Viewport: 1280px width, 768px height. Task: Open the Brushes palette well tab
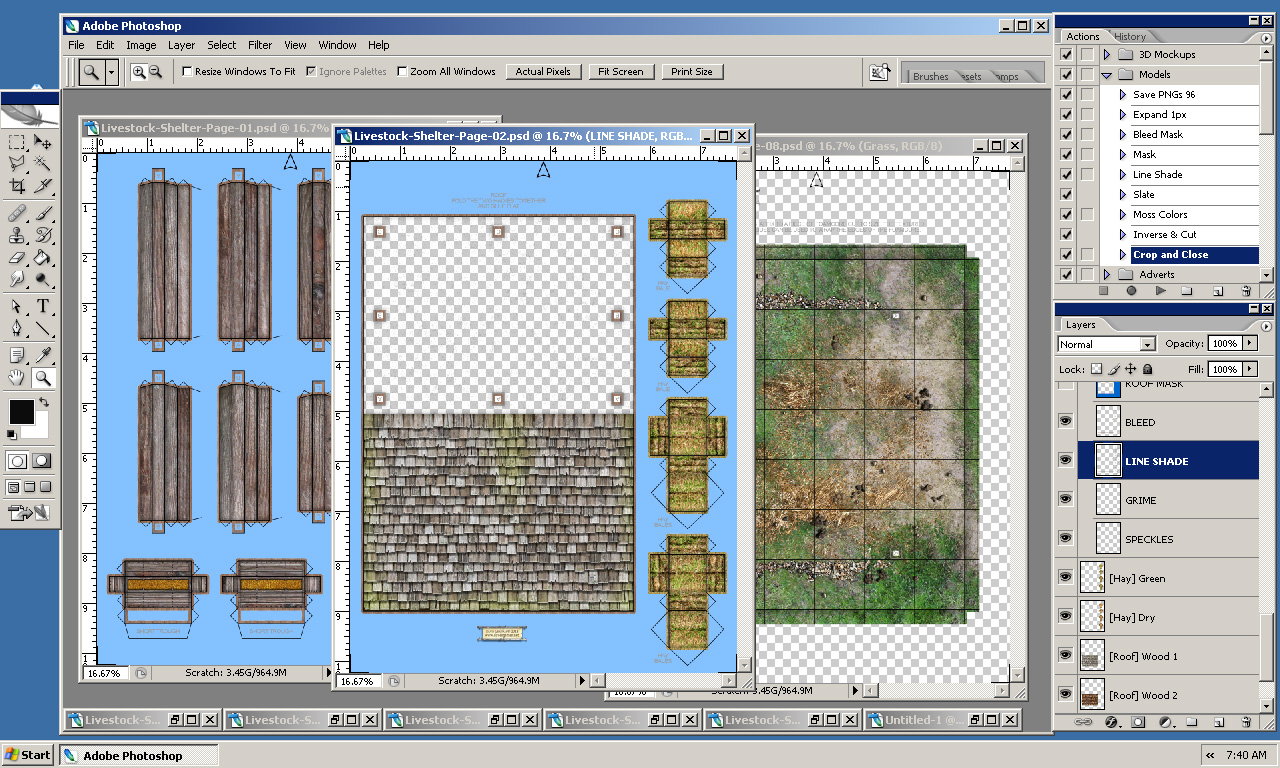click(x=930, y=76)
